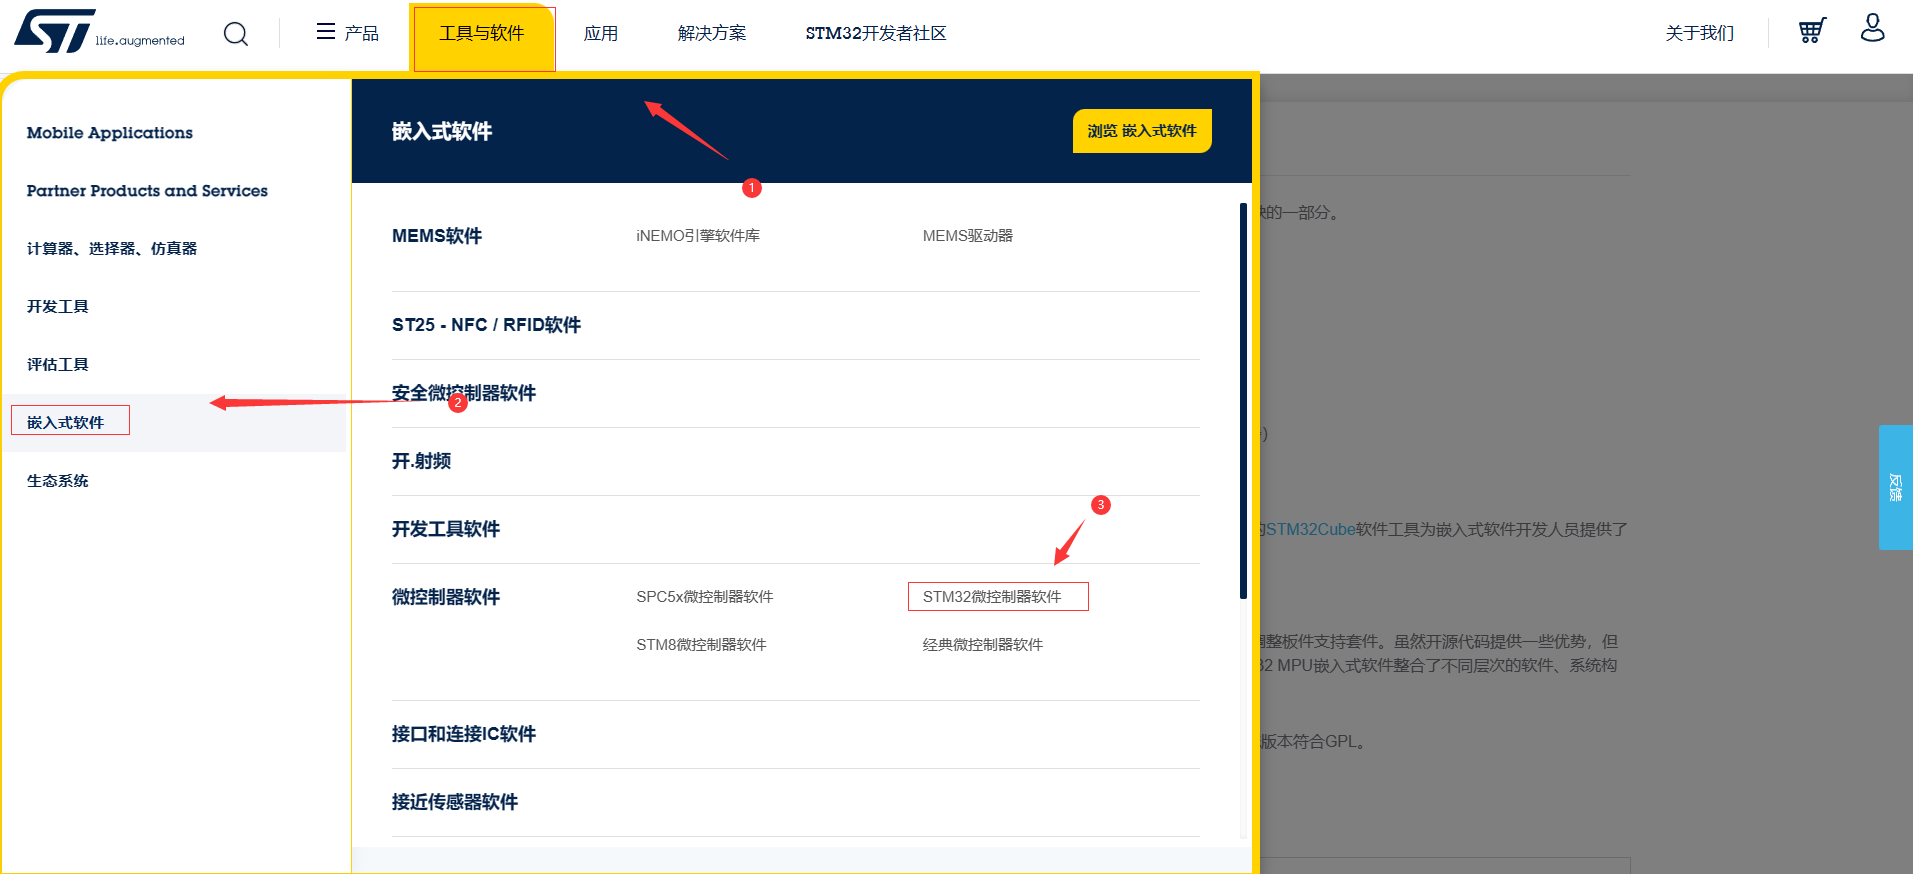The width and height of the screenshot is (1913, 874).
Task: Open iNEMO引擎软件库 link
Action: tap(698, 236)
